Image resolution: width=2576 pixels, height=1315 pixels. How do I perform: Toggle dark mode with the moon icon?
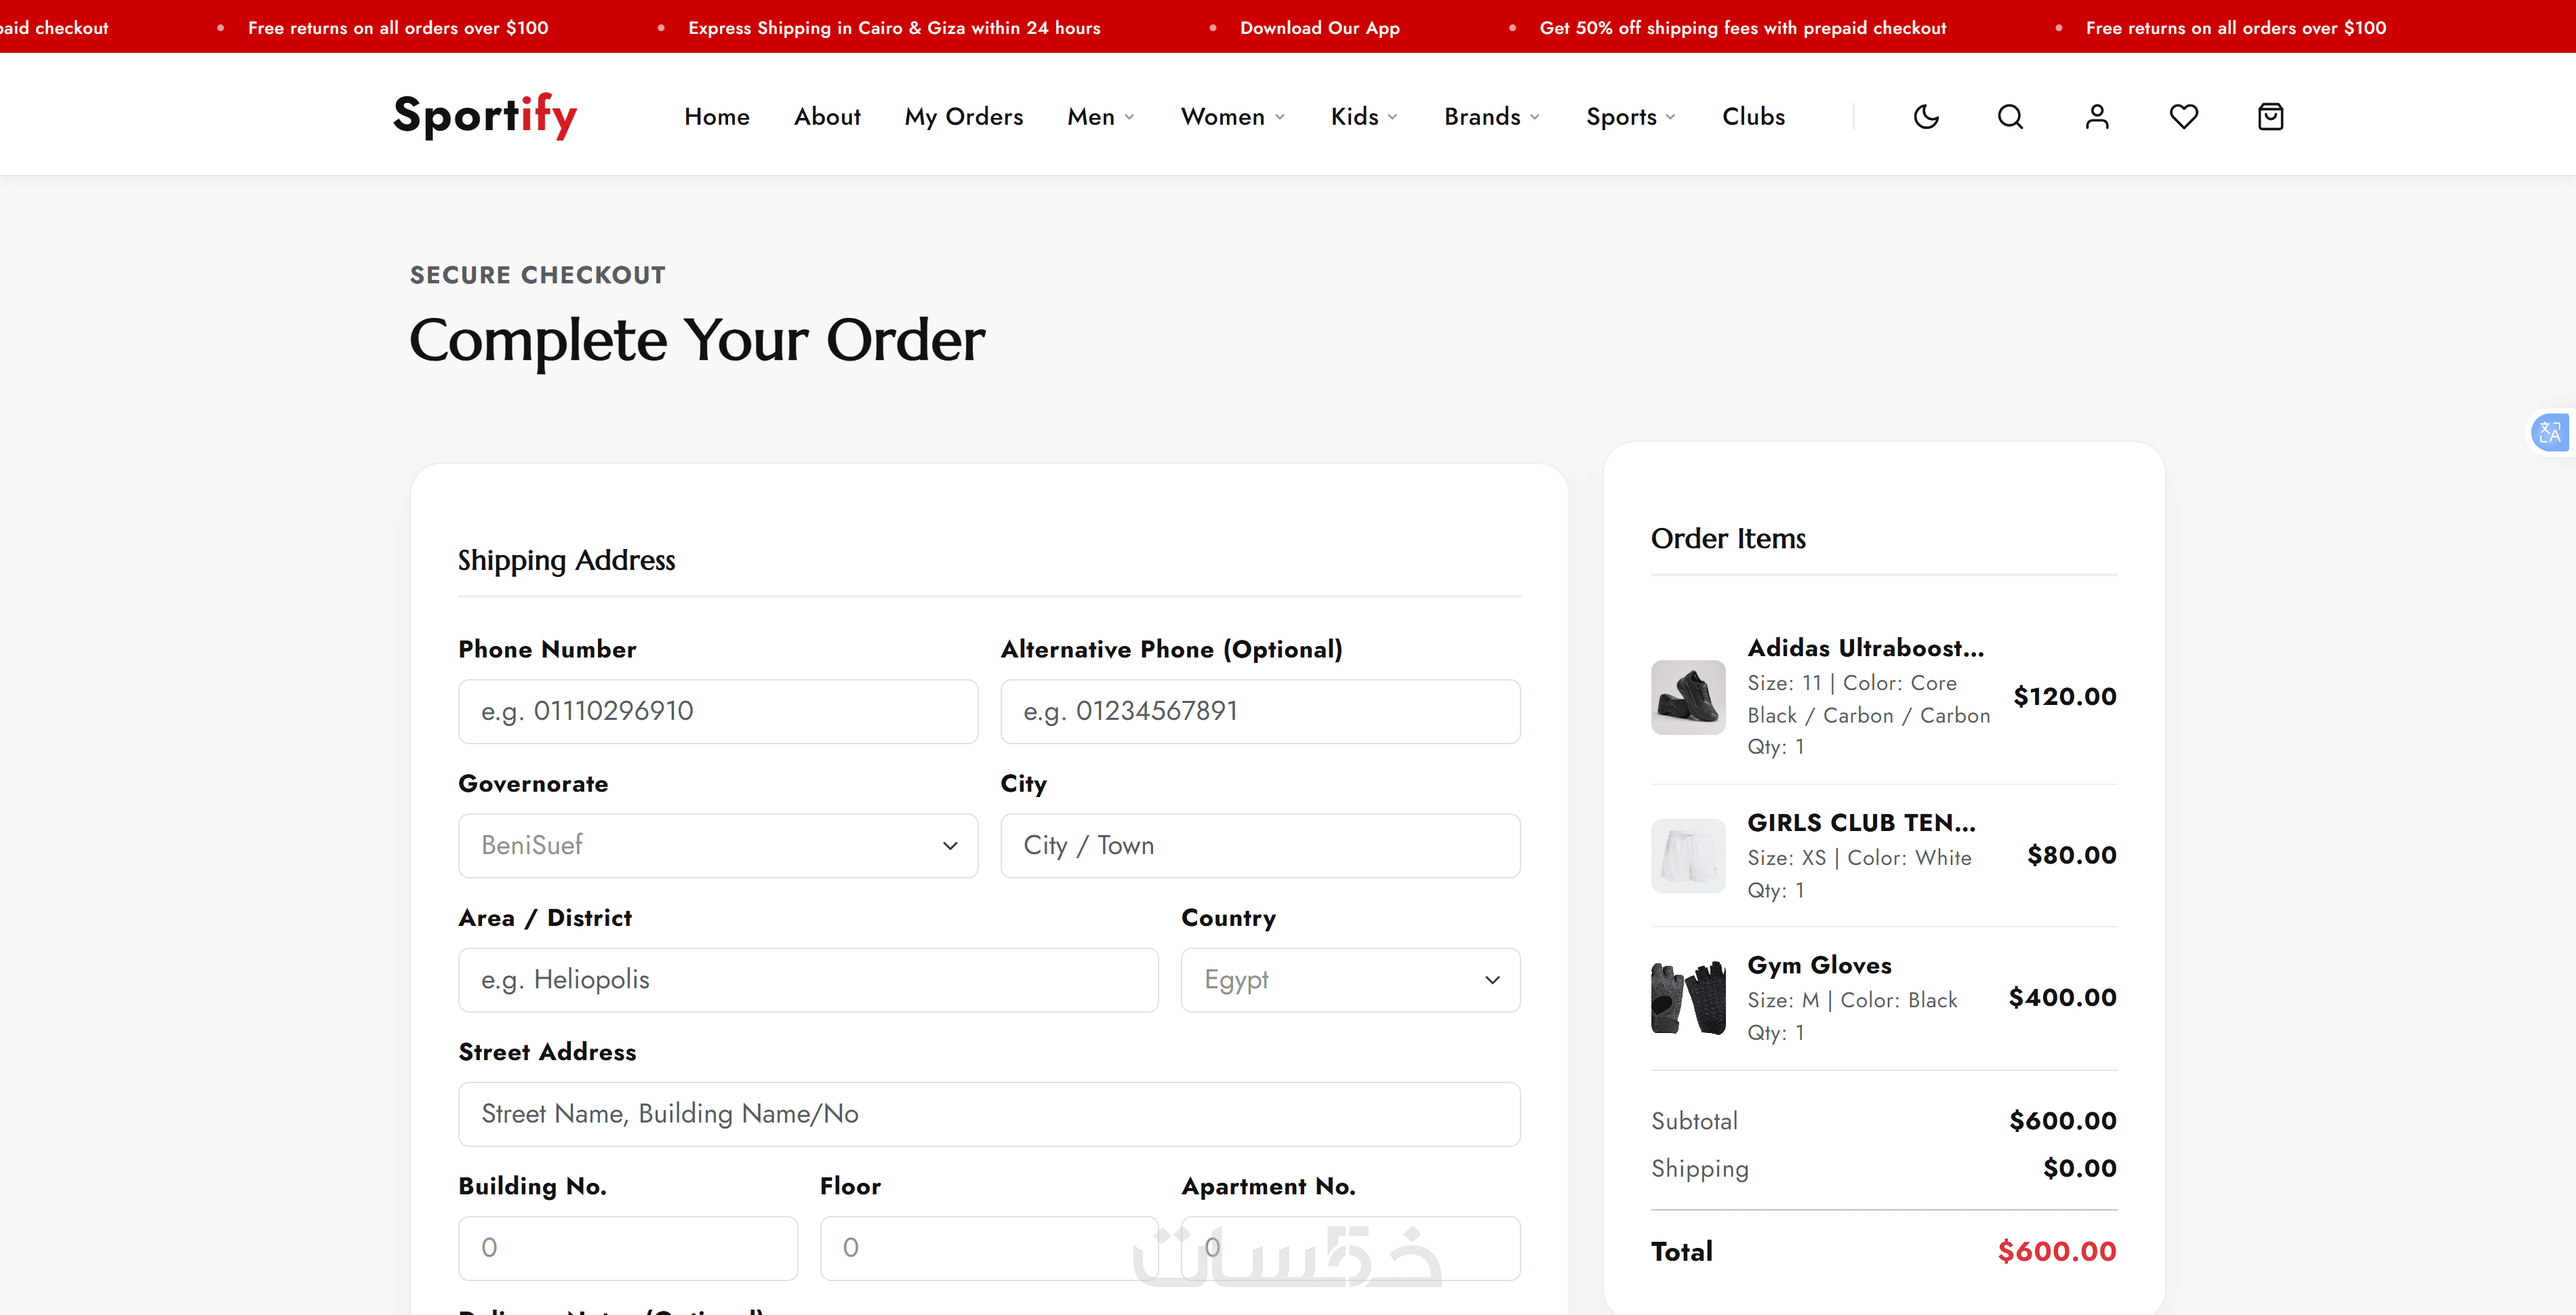click(1926, 117)
